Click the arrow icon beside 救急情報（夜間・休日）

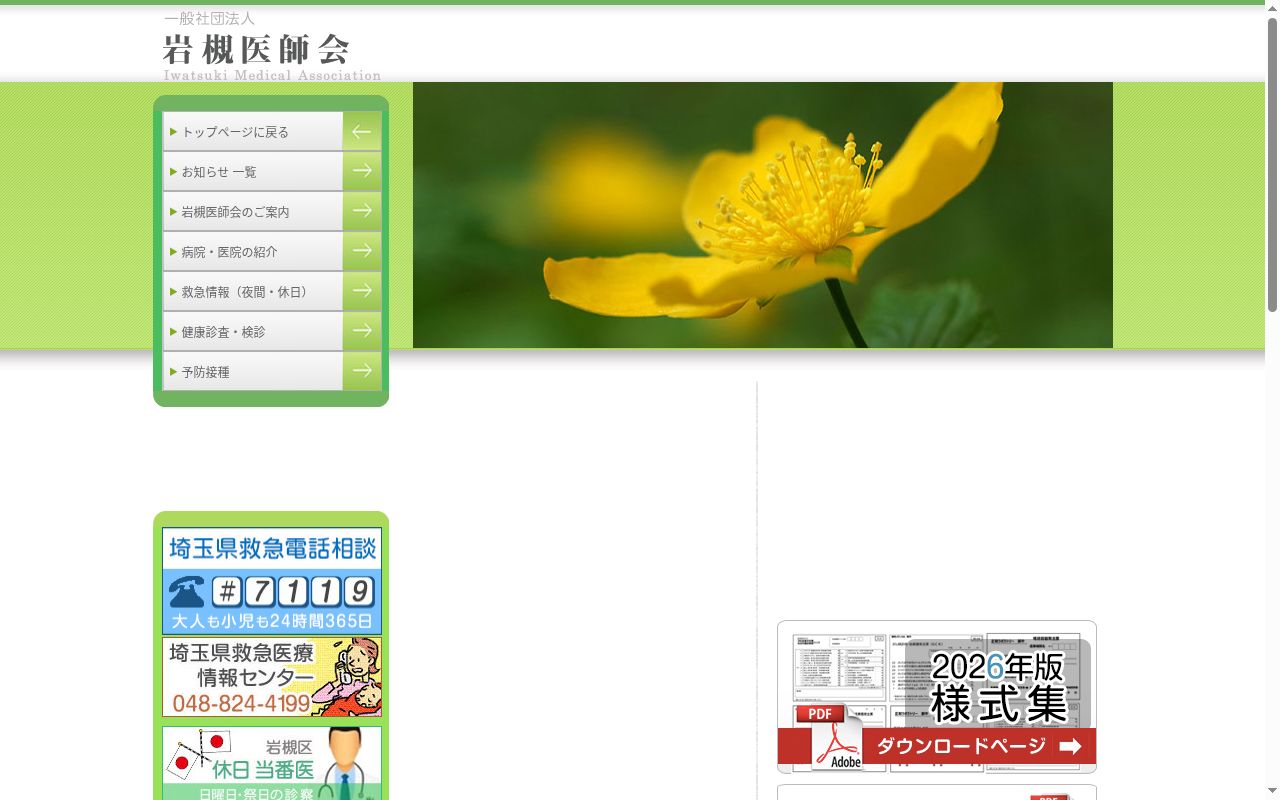tap(362, 291)
